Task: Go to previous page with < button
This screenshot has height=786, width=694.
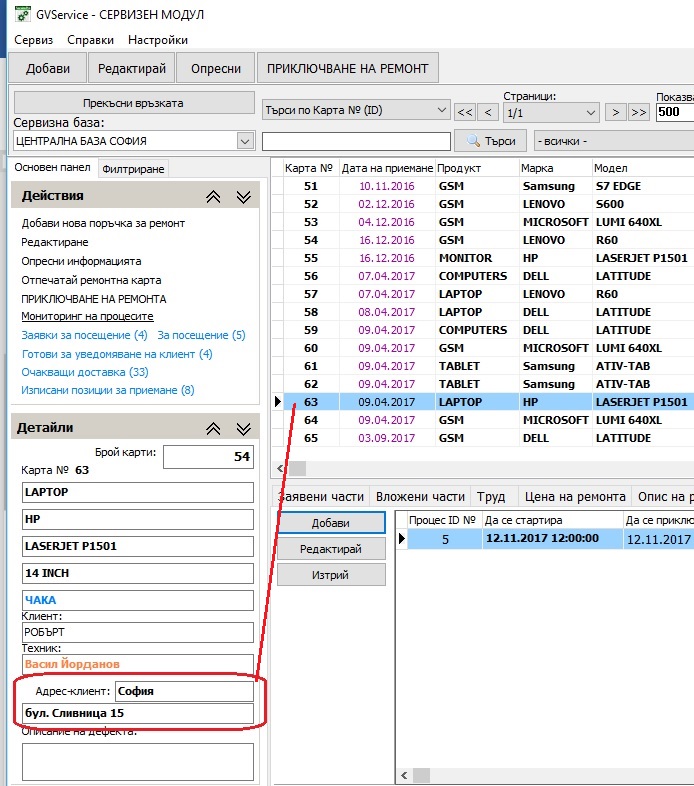Action: coord(488,112)
